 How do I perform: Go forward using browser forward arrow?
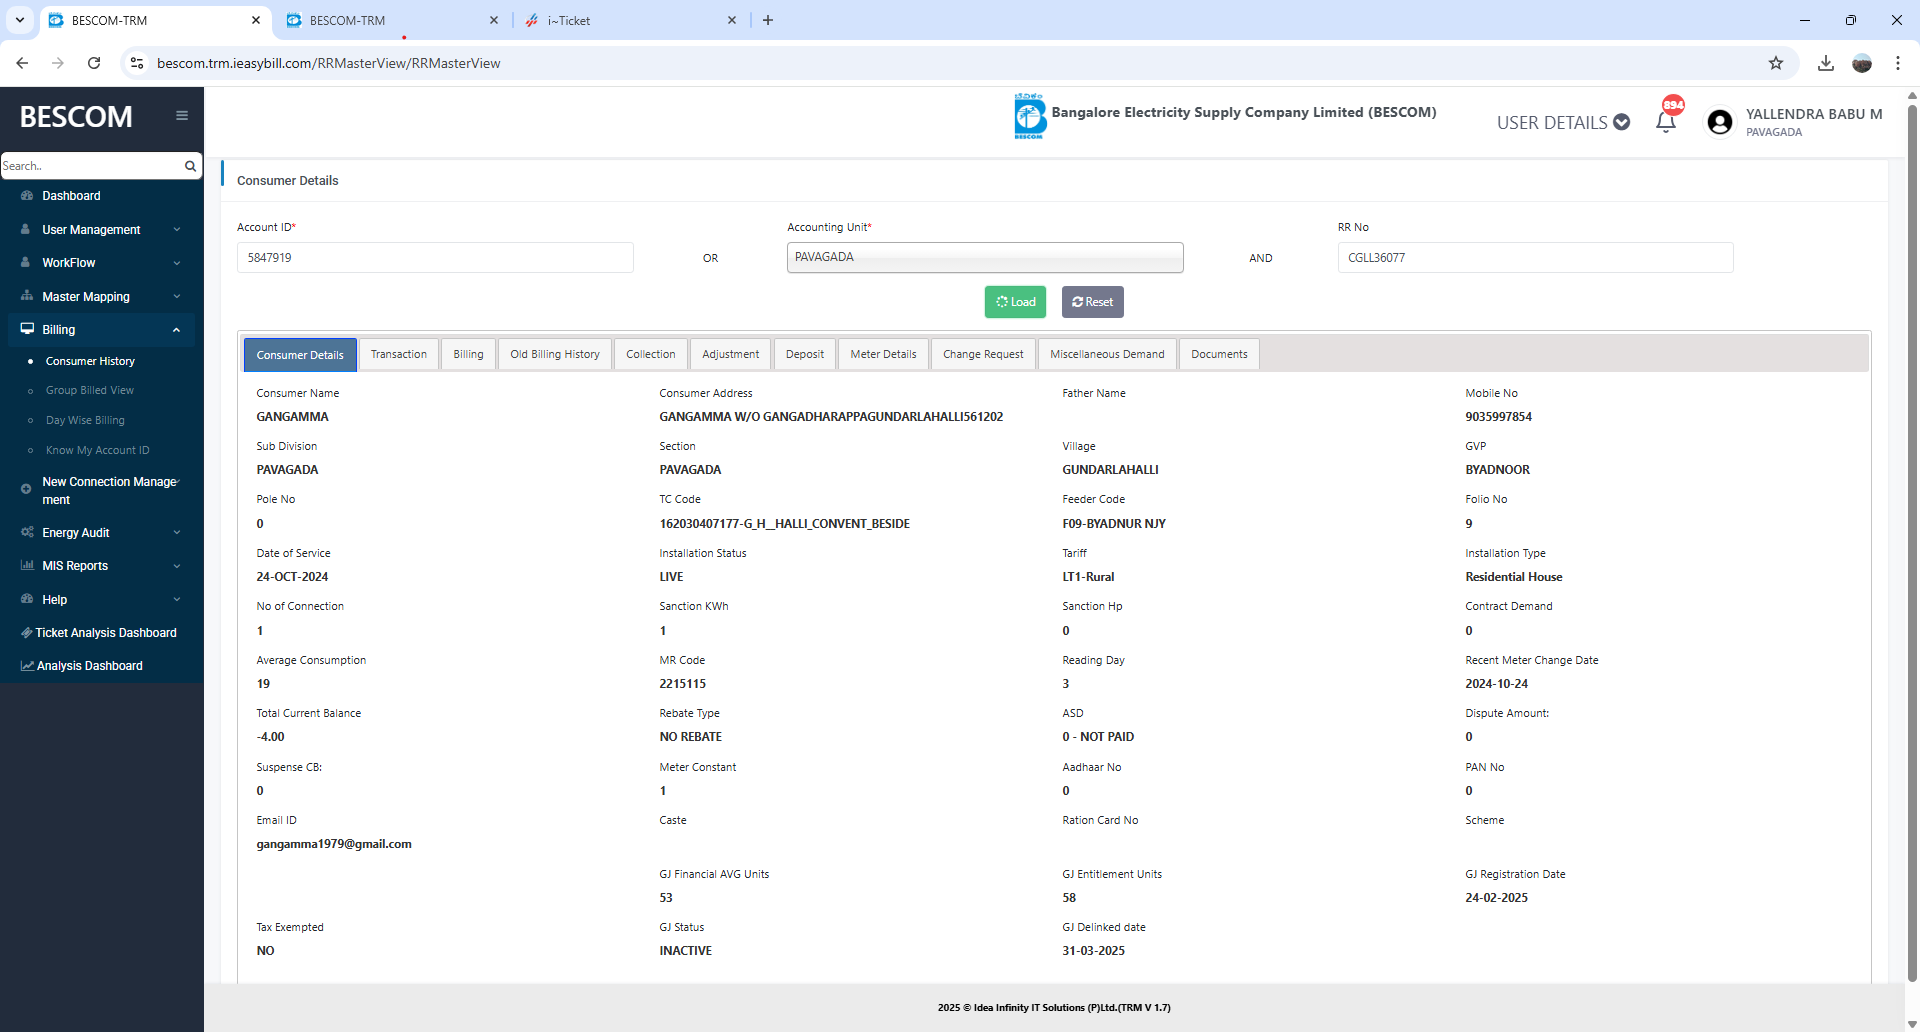tap(58, 63)
